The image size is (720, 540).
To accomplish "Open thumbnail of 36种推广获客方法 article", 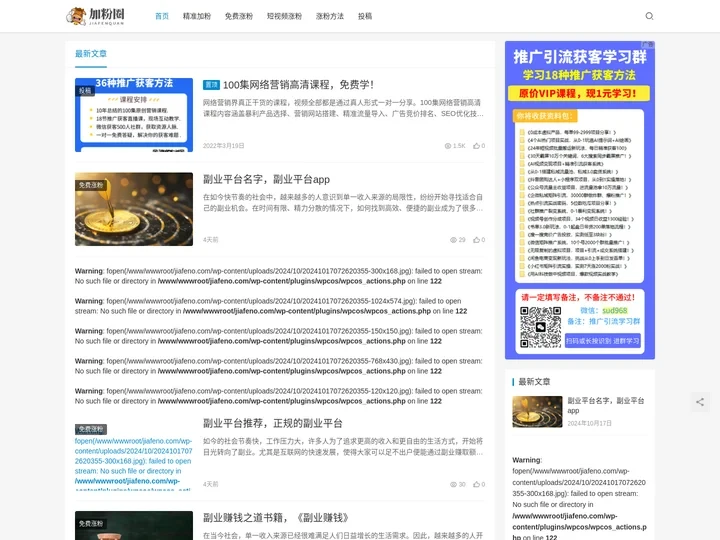I will click(x=134, y=115).
